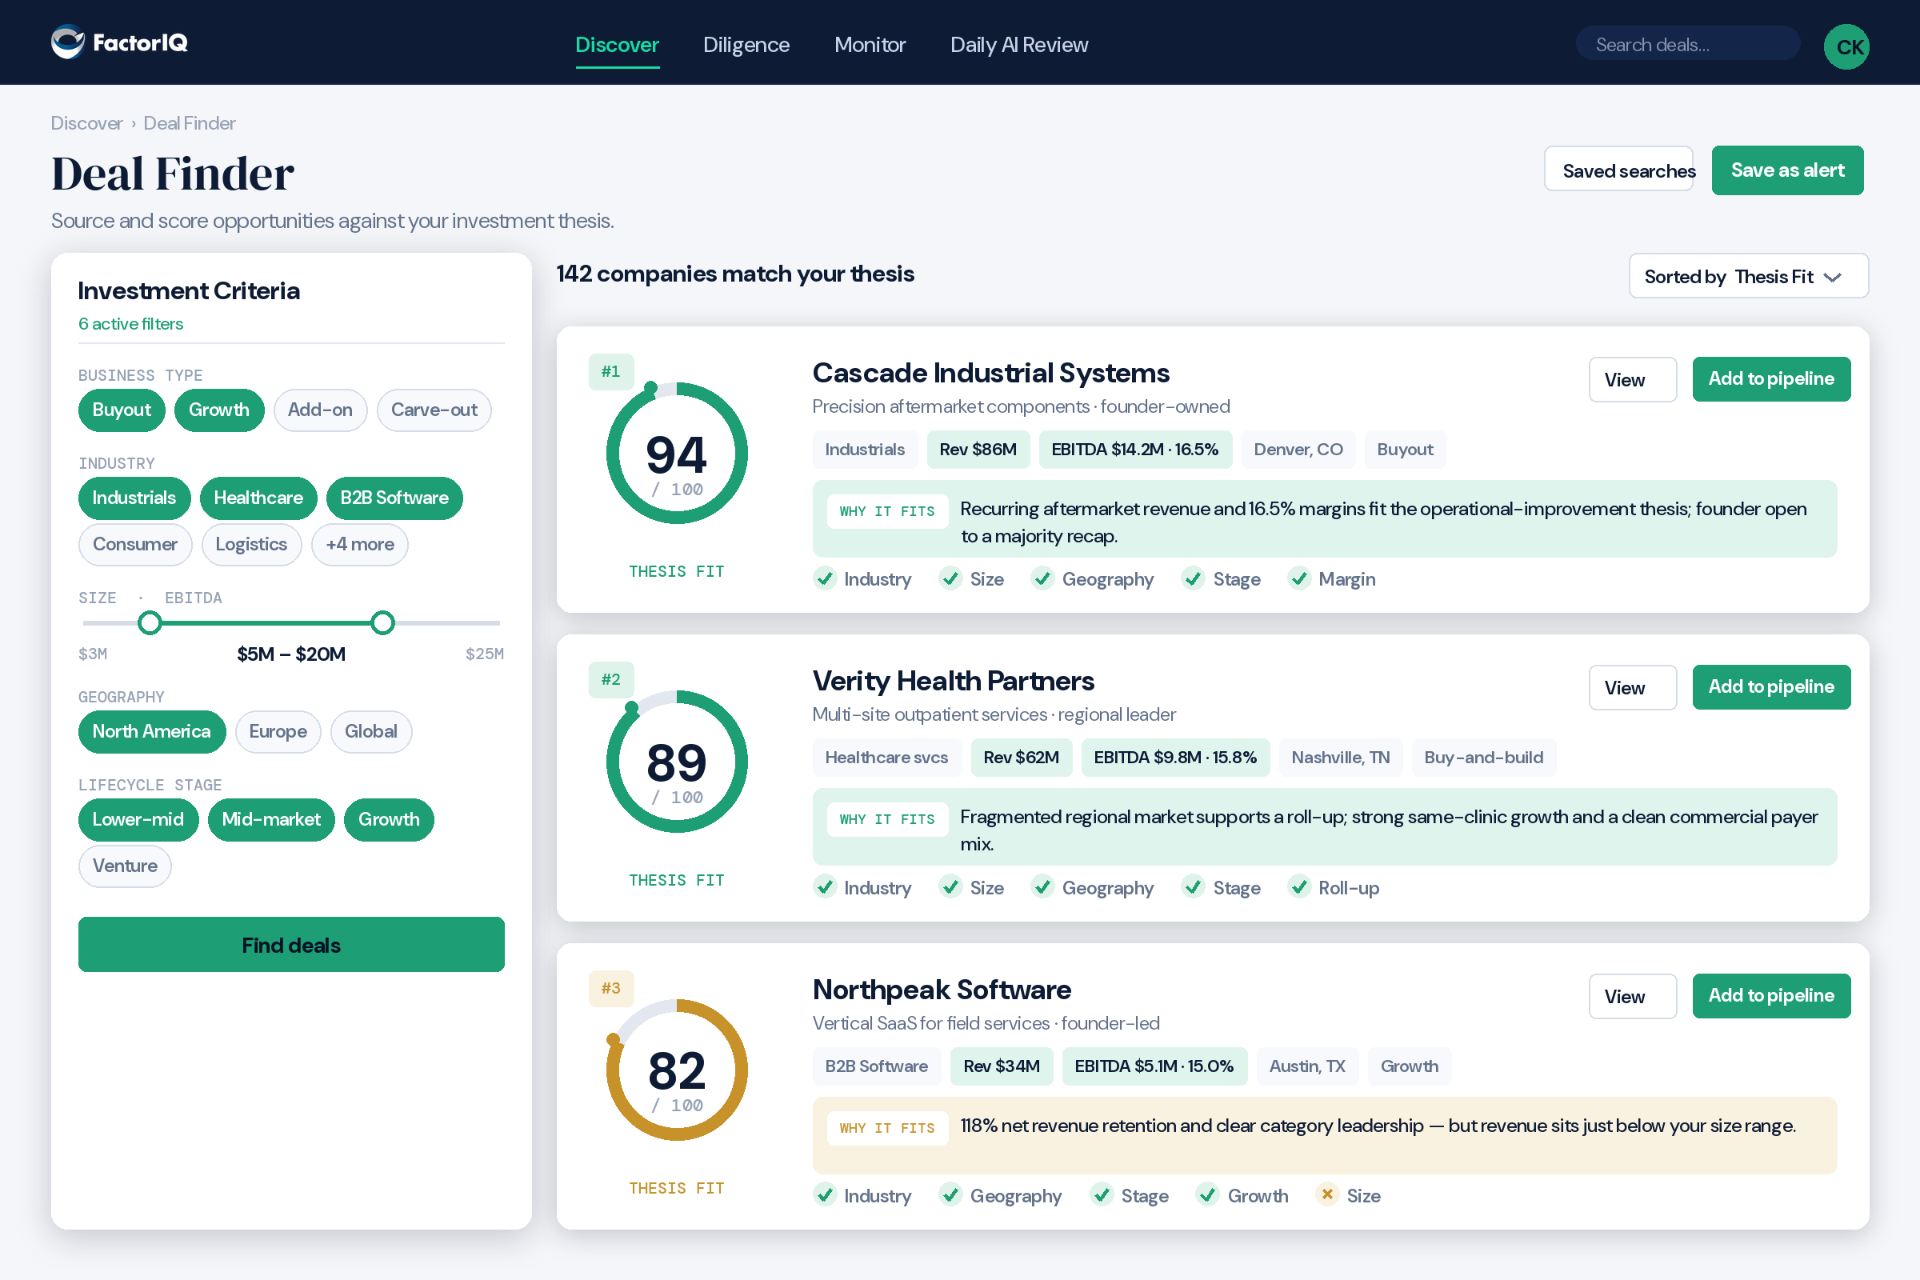Image resolution: width=1920 pixels, height=1280 pixels.
Task: Click the upper EBITDA slider handle
Action: (383, 624)
